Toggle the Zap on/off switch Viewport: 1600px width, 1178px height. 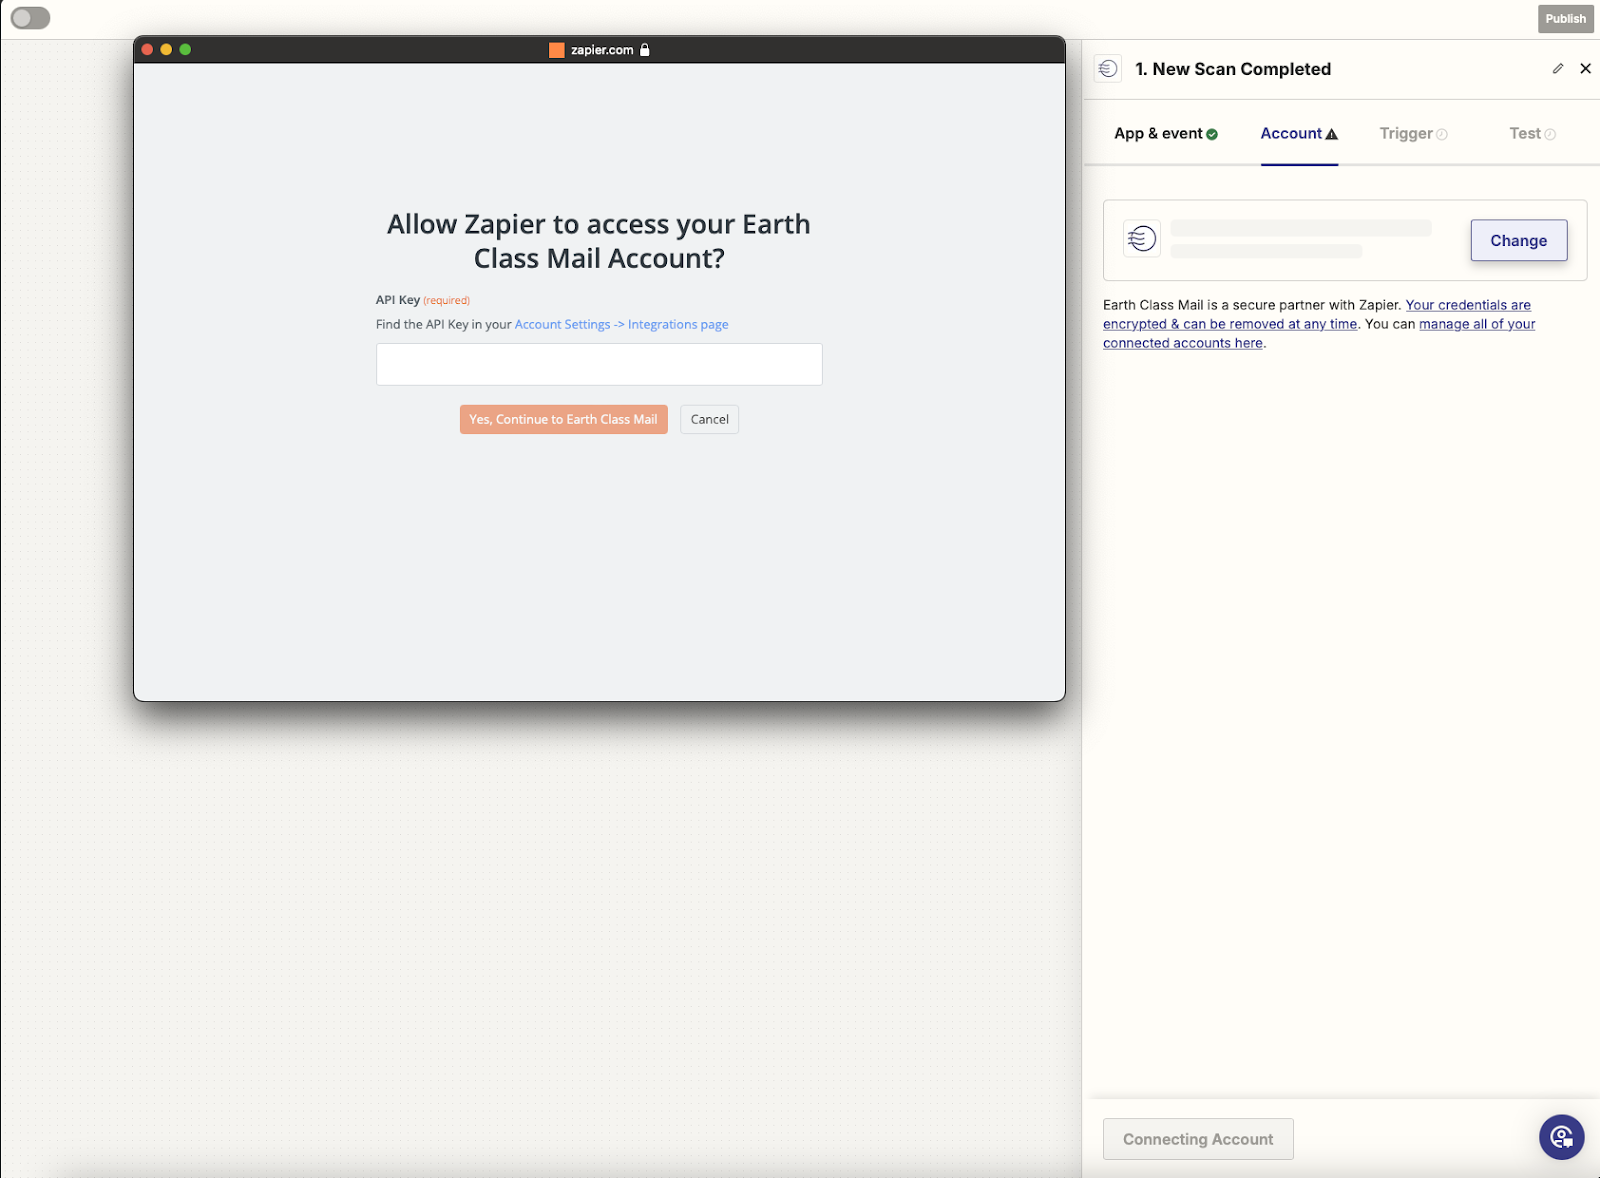point(30,18)
